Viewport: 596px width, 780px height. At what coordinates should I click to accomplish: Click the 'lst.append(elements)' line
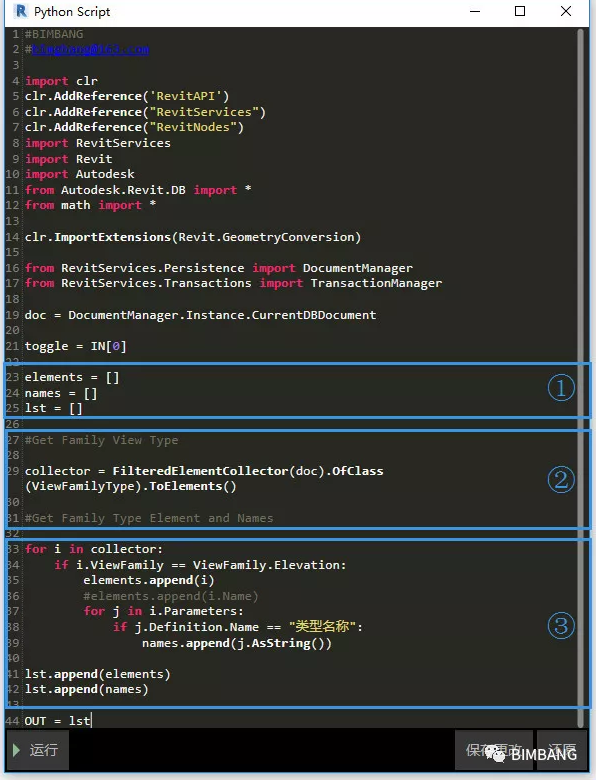click(x=98, y=674)
